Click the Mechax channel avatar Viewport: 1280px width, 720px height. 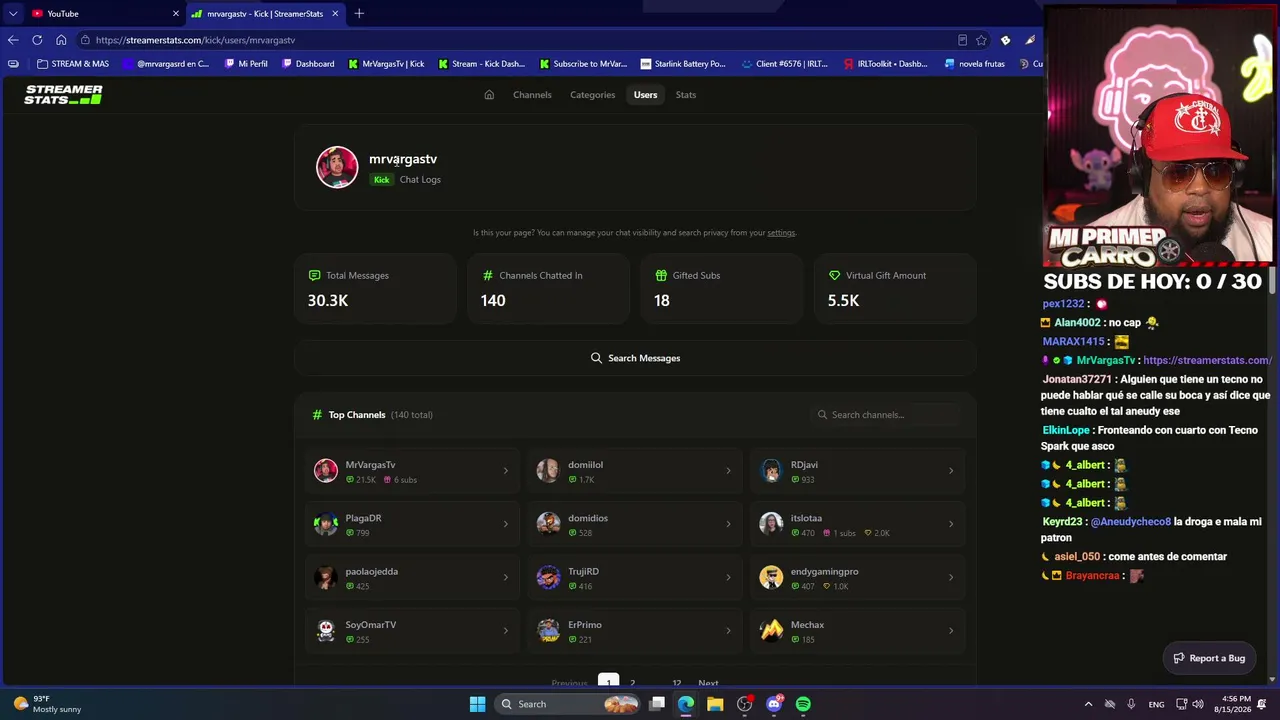pyautogui.click(x=771, y=631)
